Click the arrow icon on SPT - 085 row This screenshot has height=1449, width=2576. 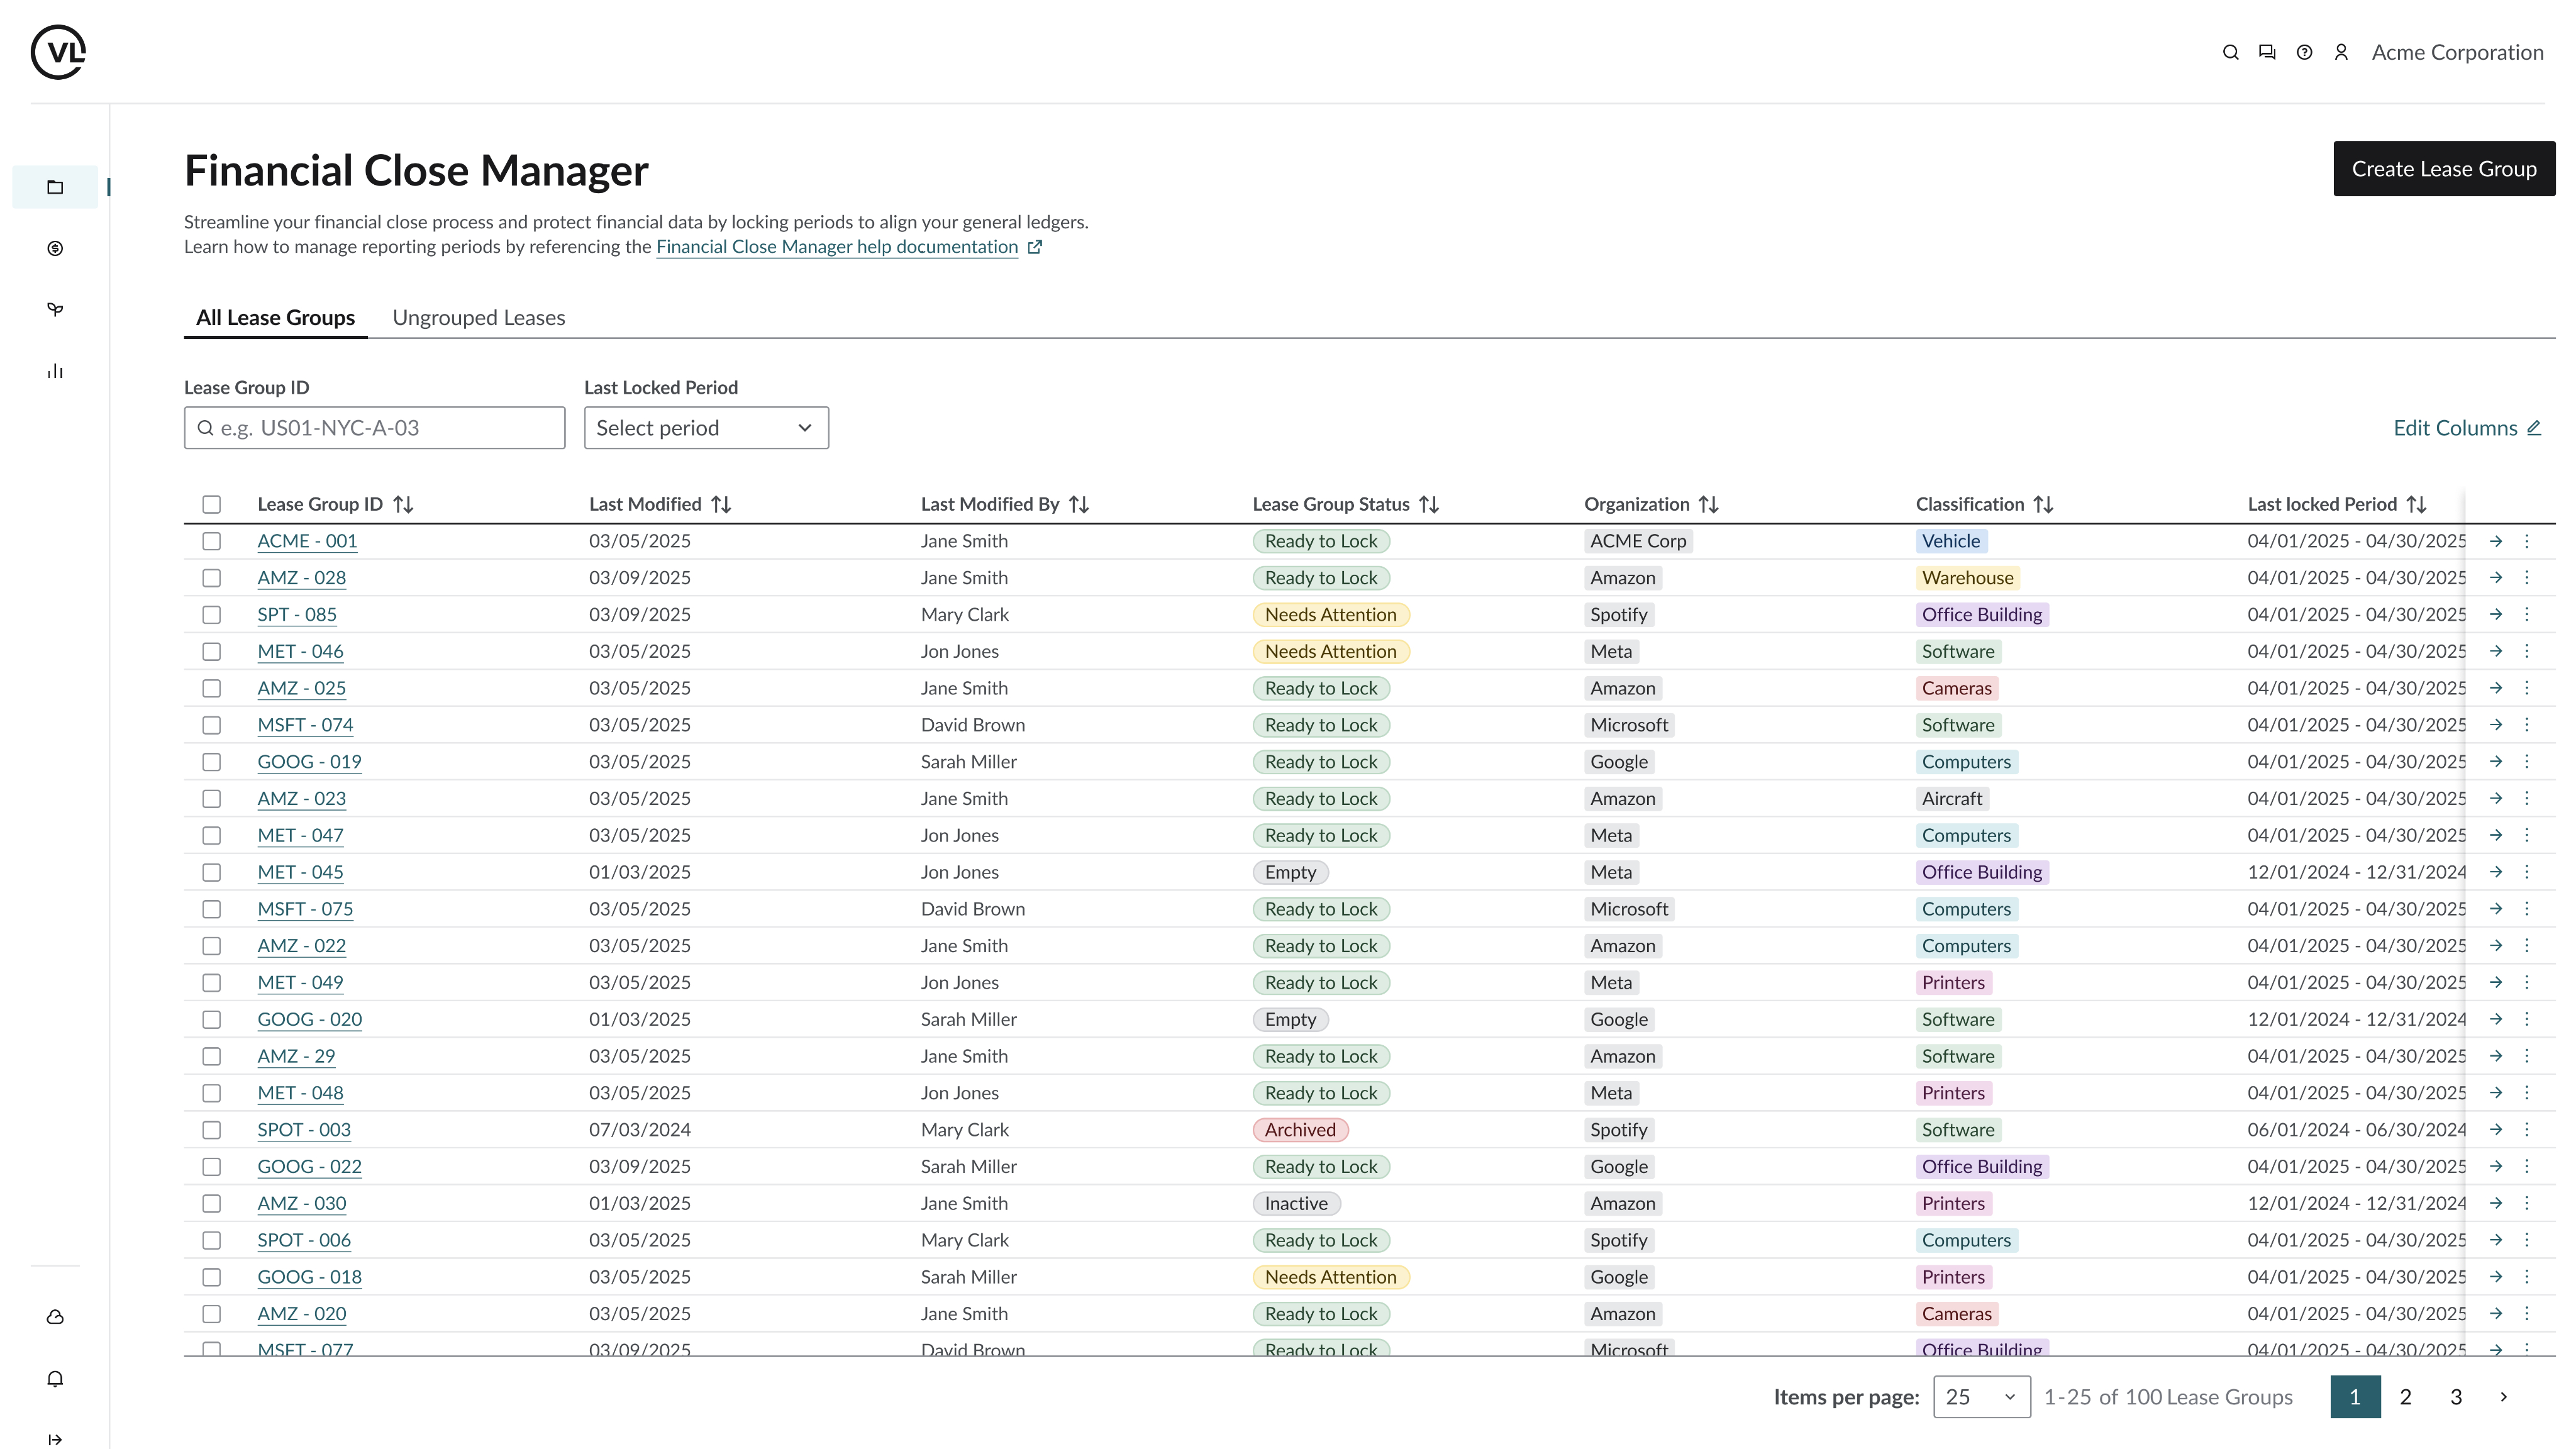[x=2496, y=615]
